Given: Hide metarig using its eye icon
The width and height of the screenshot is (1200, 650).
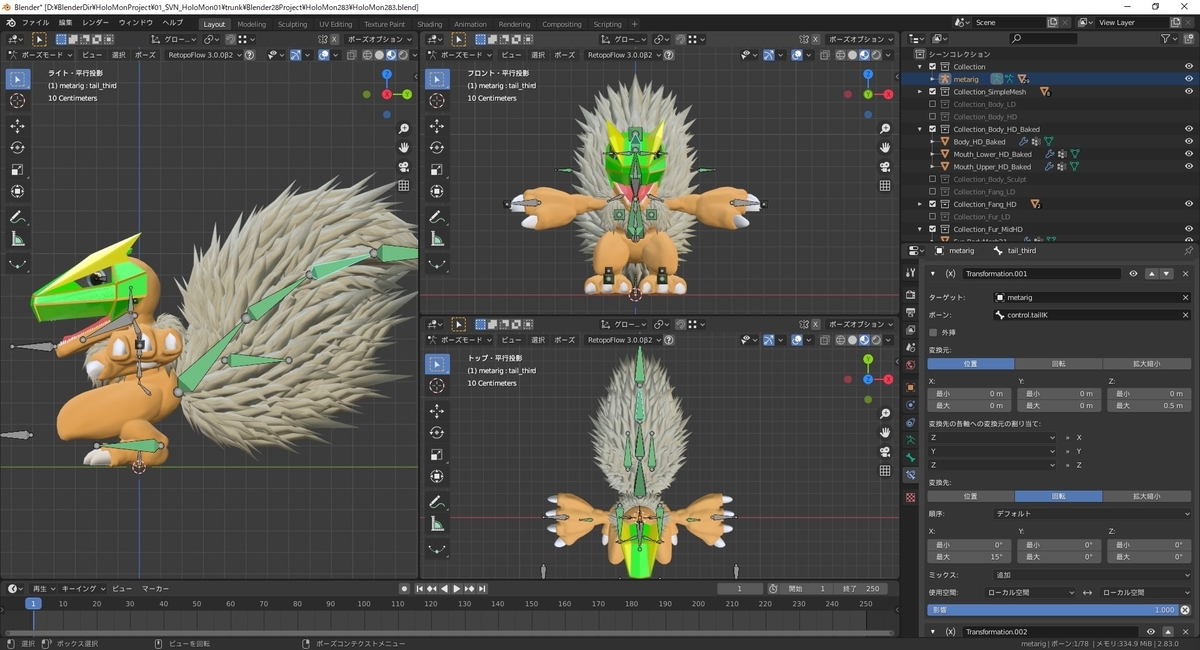Looking at the screenshot, I should (1189, 79).
